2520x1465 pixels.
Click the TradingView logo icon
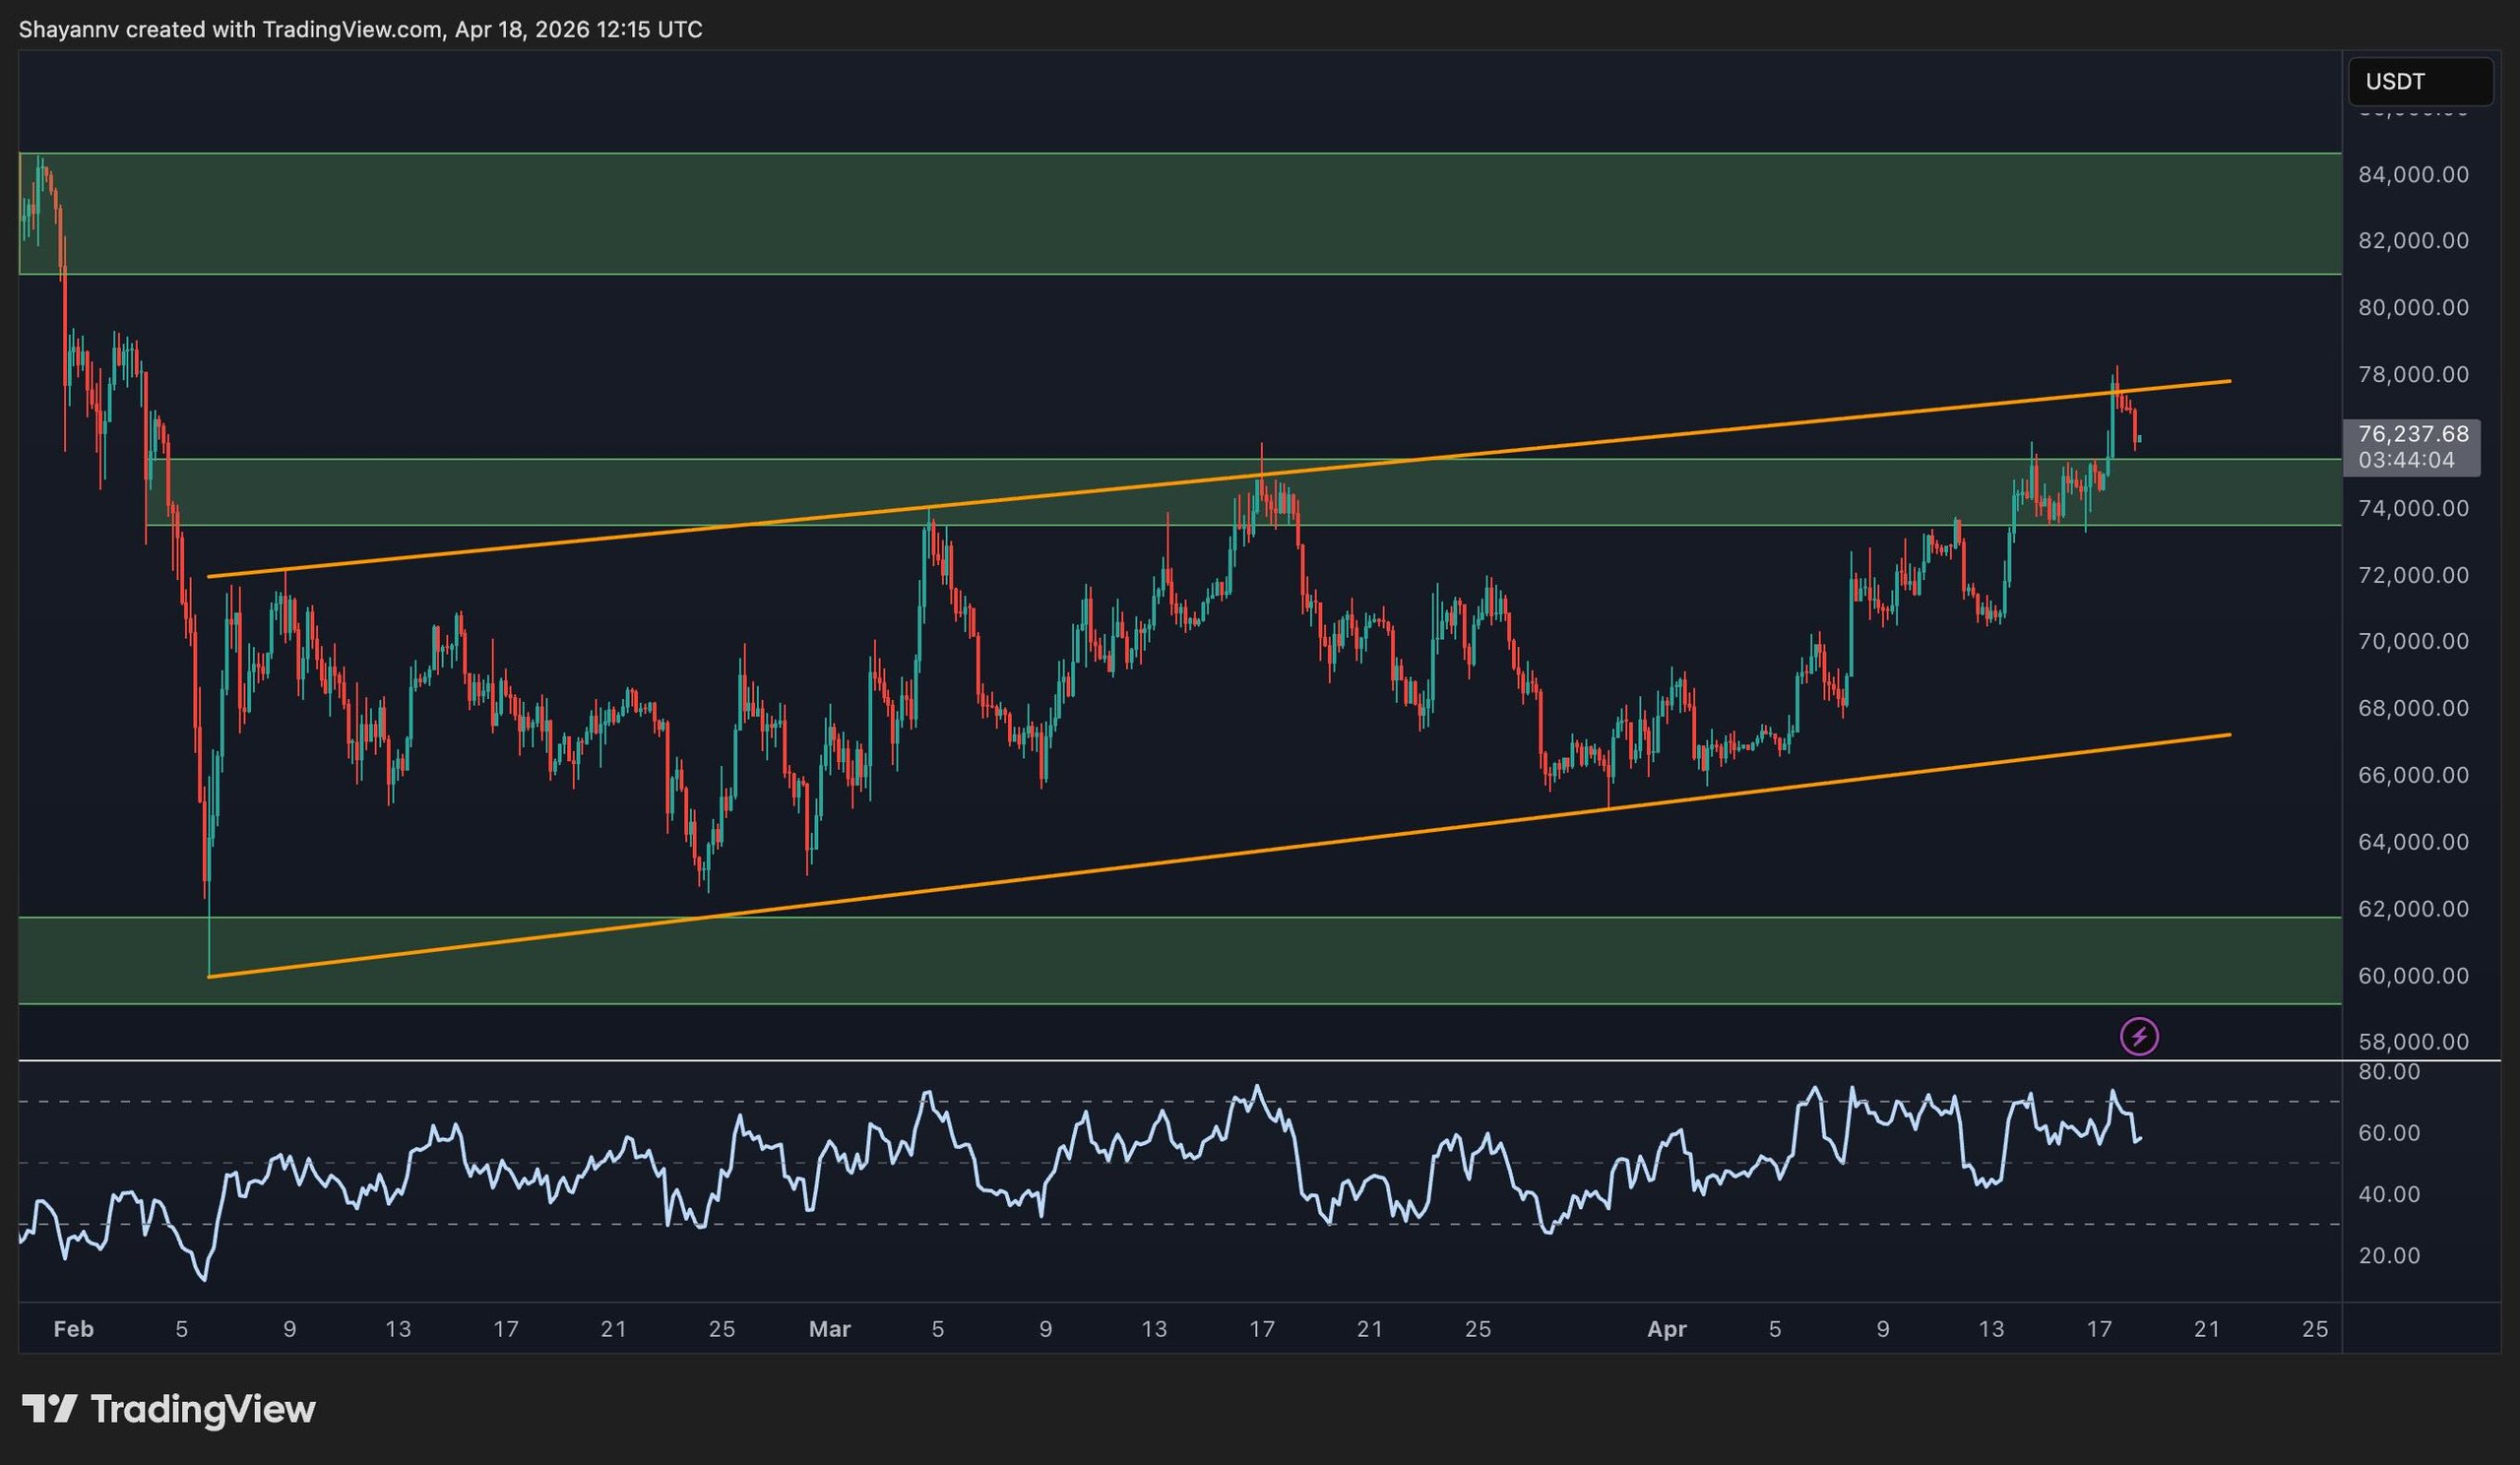(x=49, y=1409)
